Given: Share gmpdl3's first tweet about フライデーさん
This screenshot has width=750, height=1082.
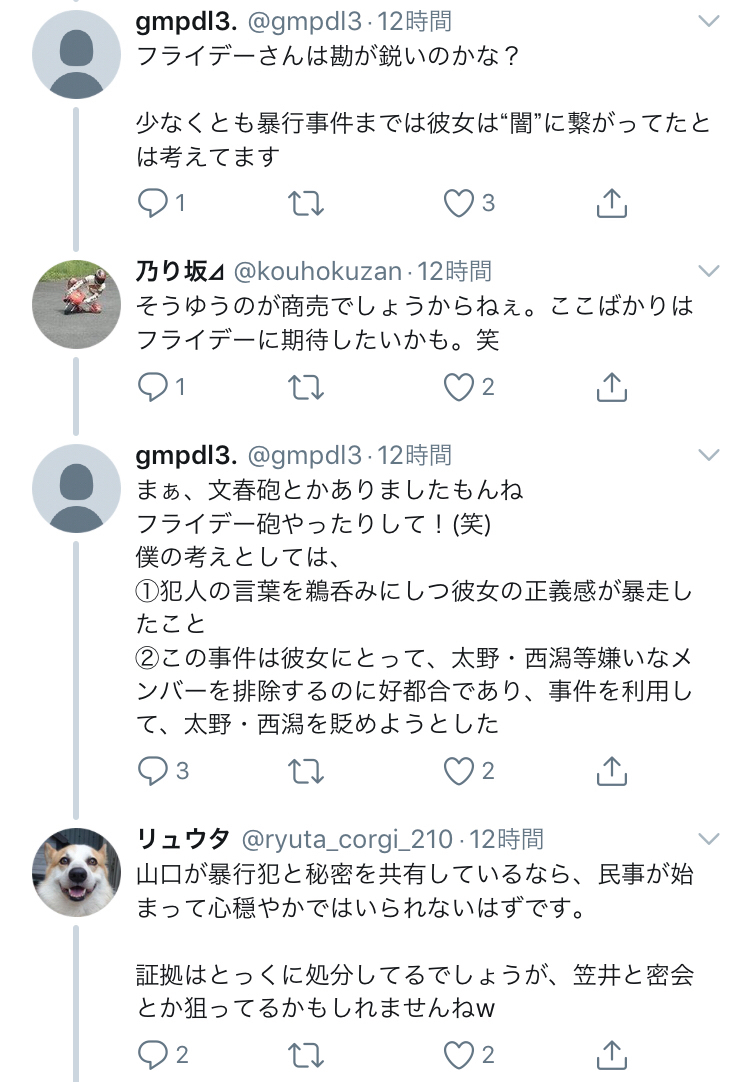Looking at the screenshot, I should (611, 204).
